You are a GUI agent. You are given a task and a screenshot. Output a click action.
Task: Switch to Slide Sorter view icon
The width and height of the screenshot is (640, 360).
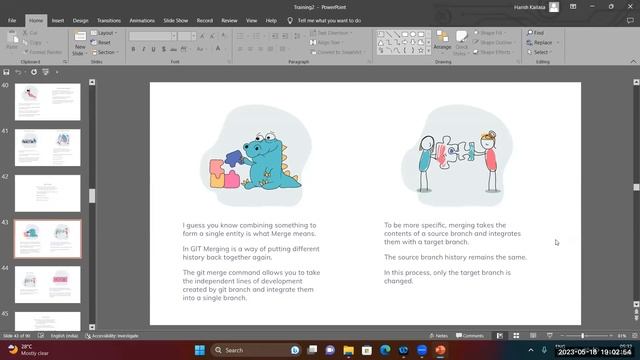[x=516, y=336]
